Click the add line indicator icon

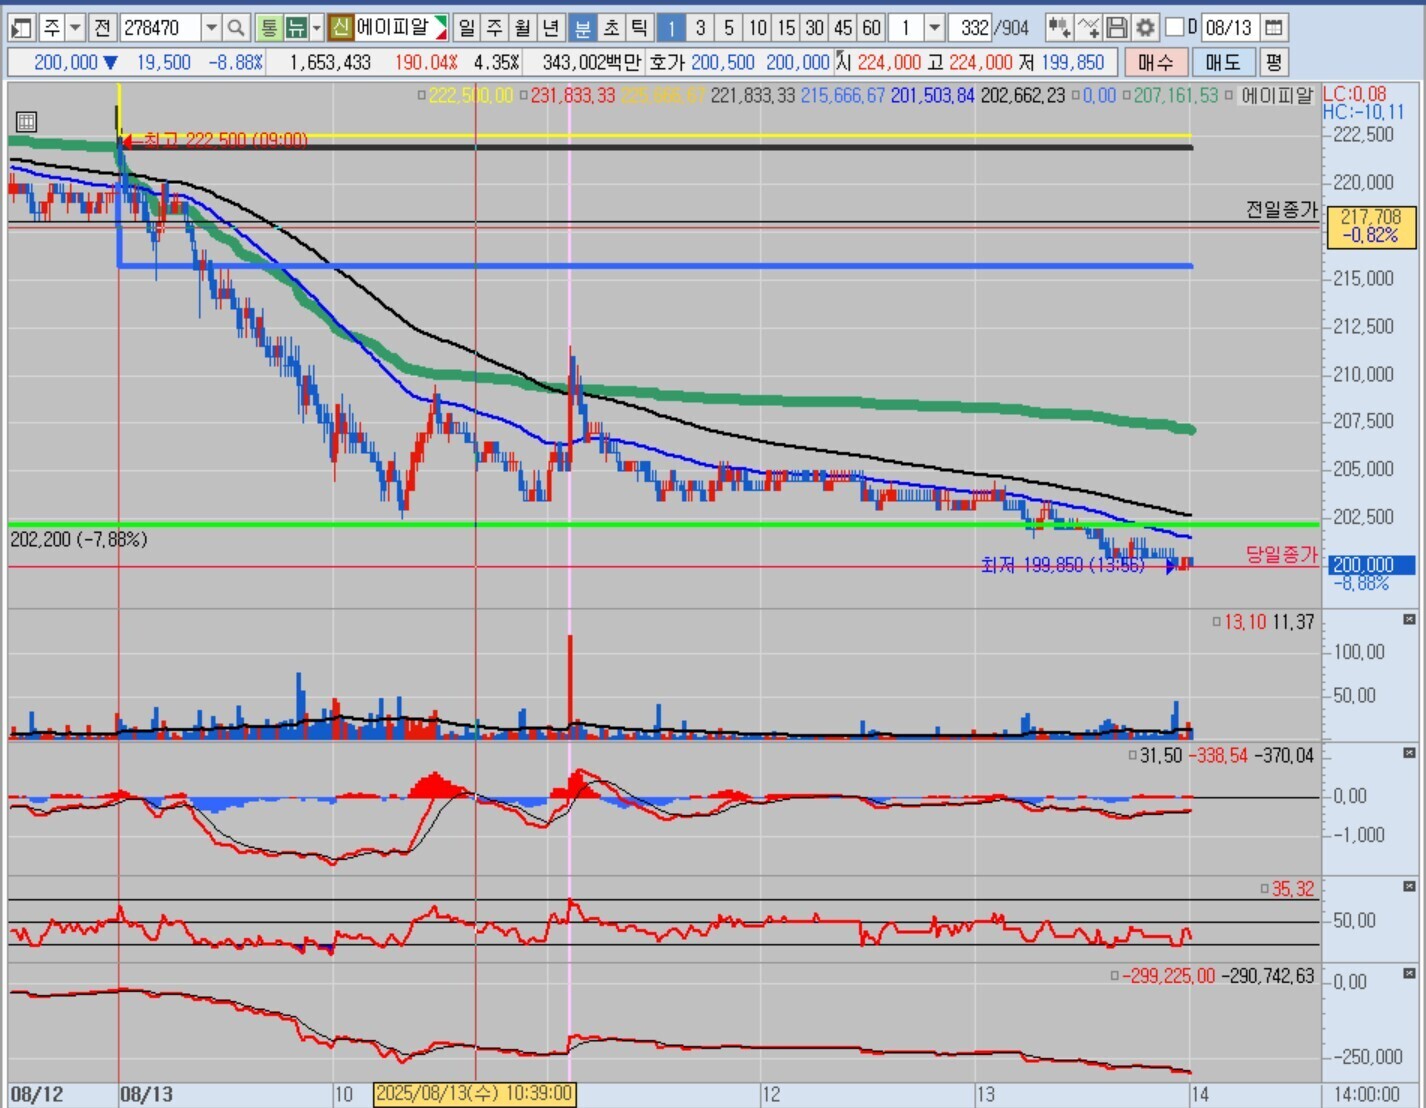[x=1088, y=28]
